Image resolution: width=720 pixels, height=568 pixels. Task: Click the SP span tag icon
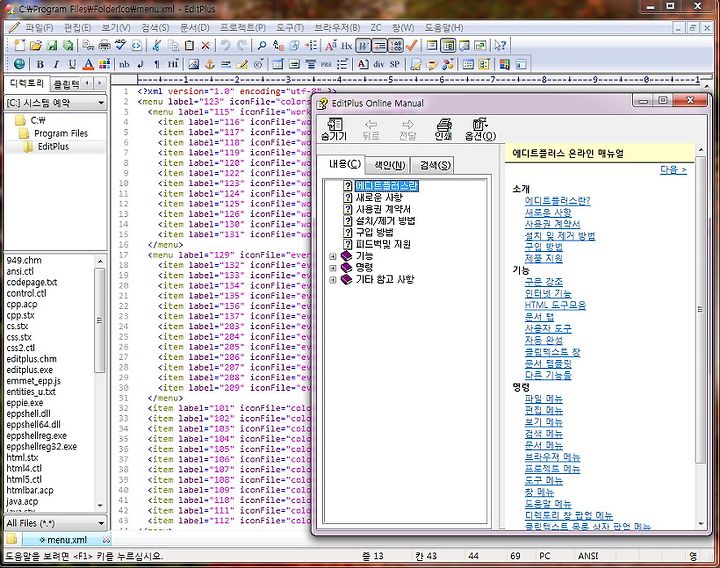click(x=394, y=64)
